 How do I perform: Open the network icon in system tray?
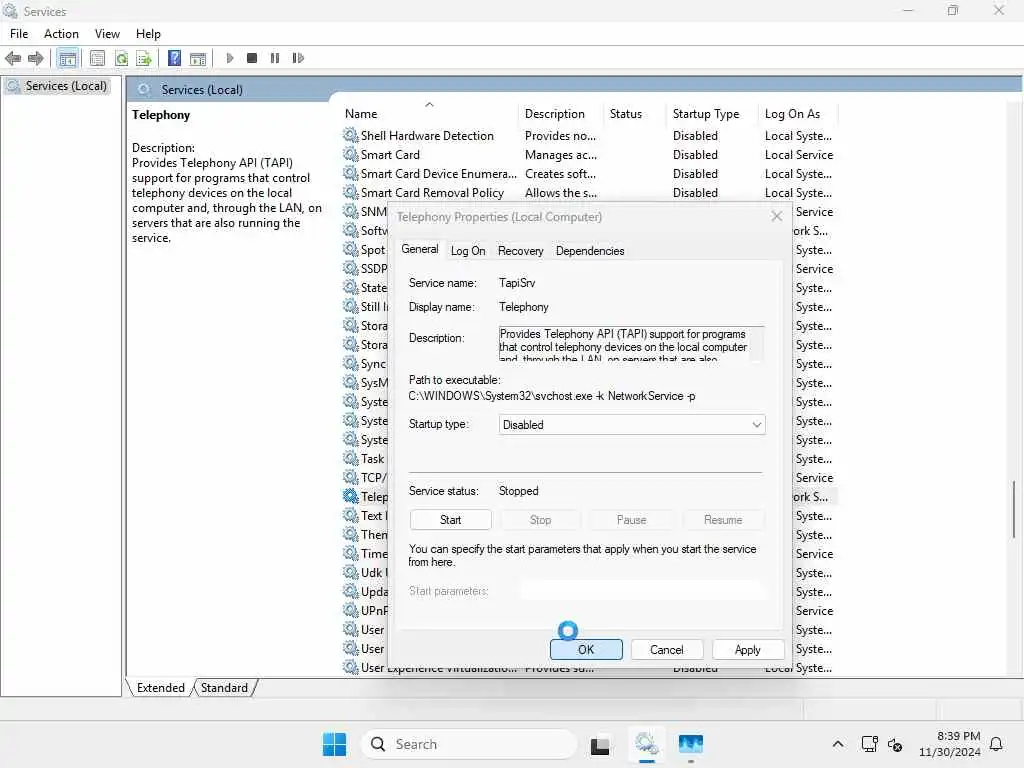(x=869, y=744)
